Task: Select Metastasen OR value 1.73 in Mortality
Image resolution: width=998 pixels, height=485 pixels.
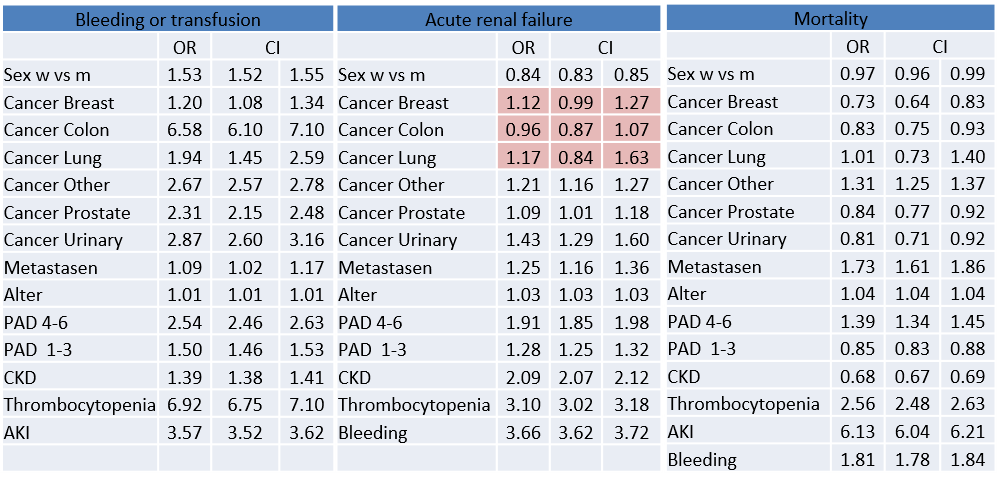Action: [x=857, y=267]
